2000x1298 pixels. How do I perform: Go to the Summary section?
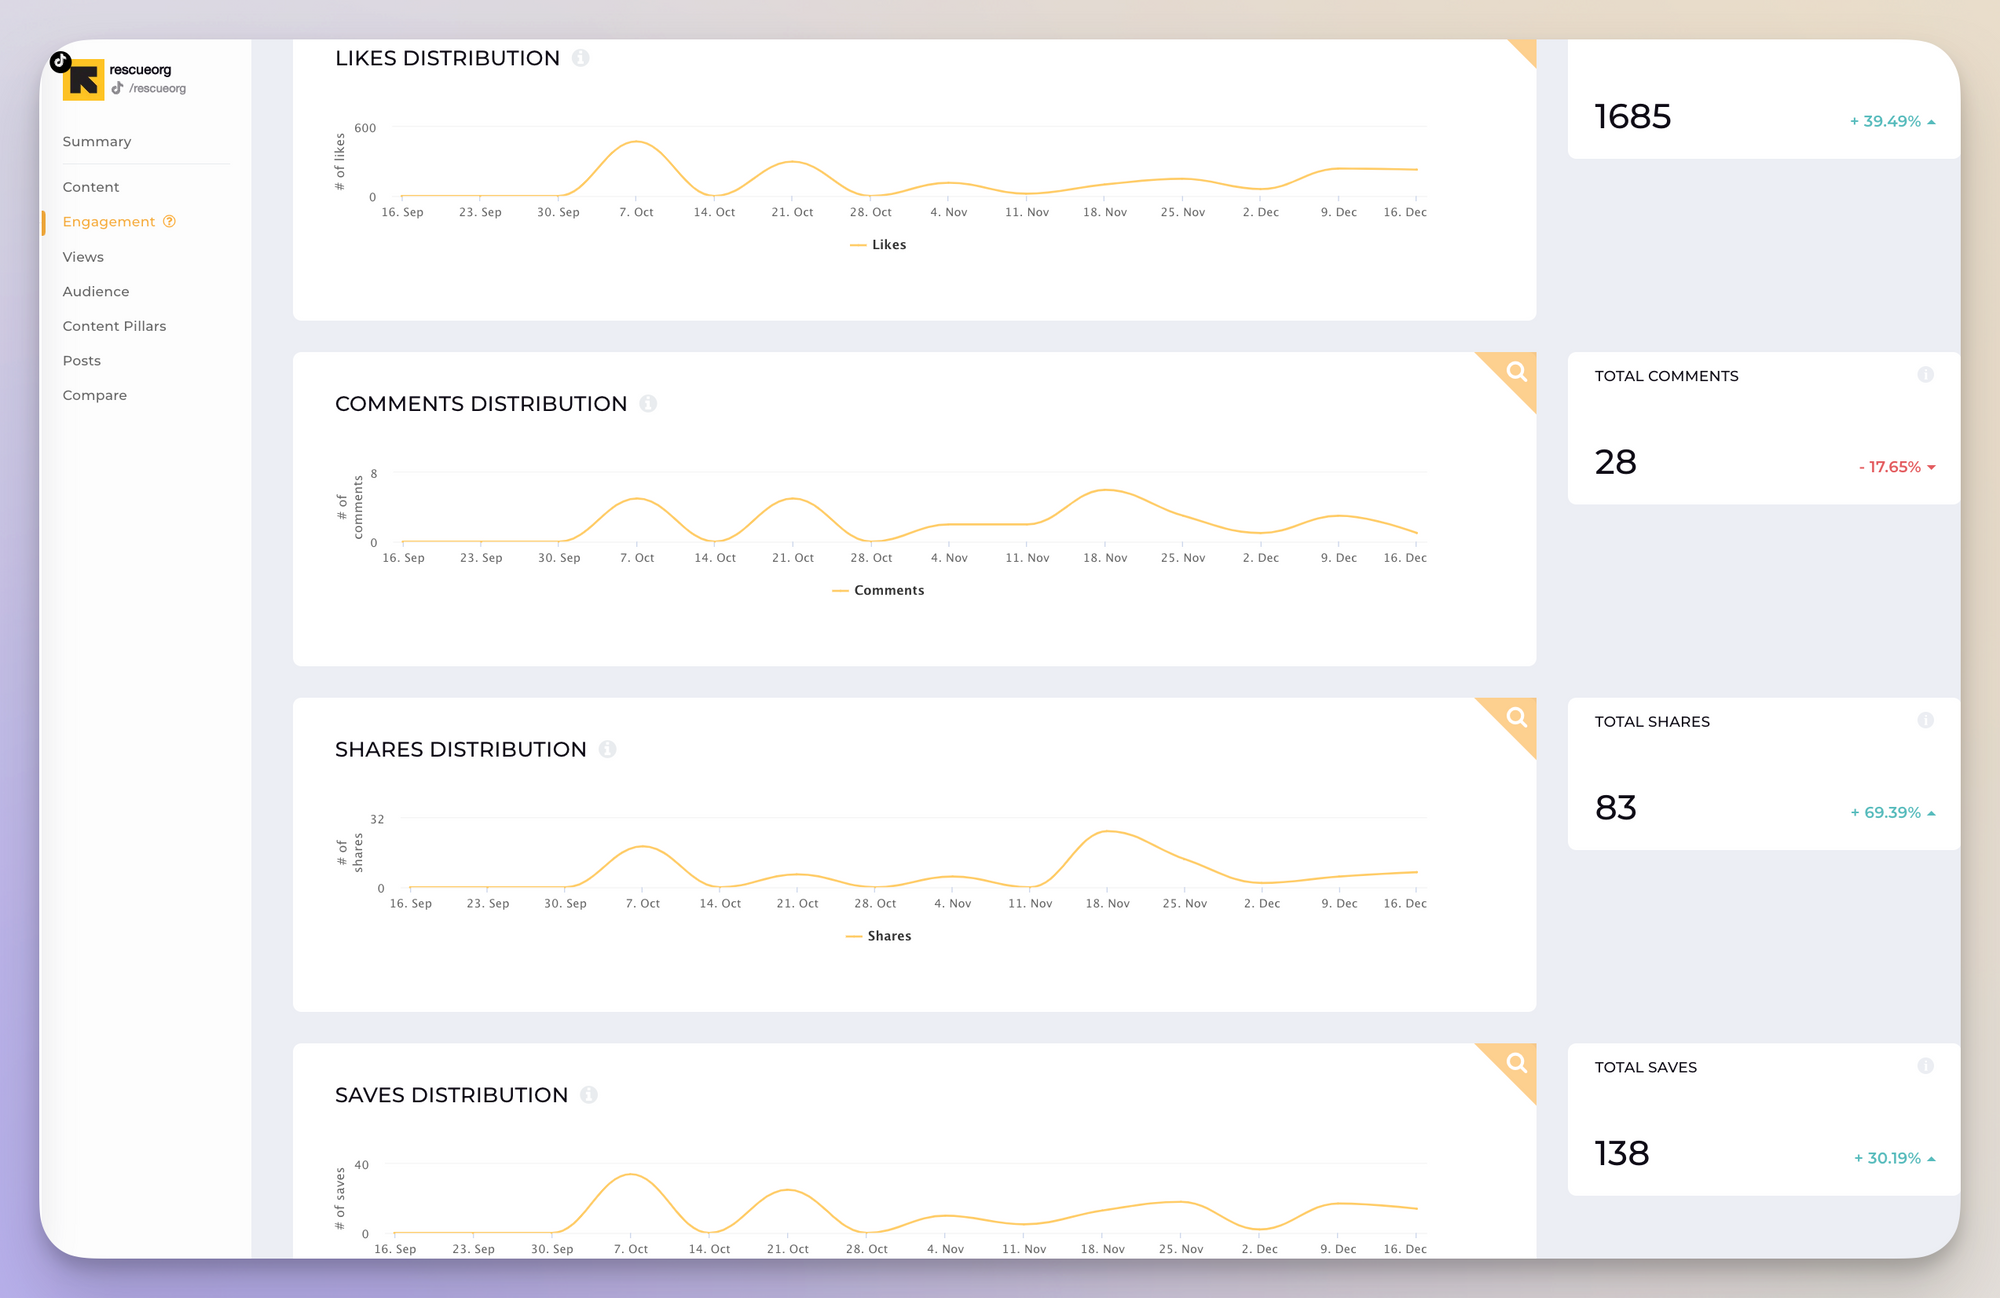97,141
